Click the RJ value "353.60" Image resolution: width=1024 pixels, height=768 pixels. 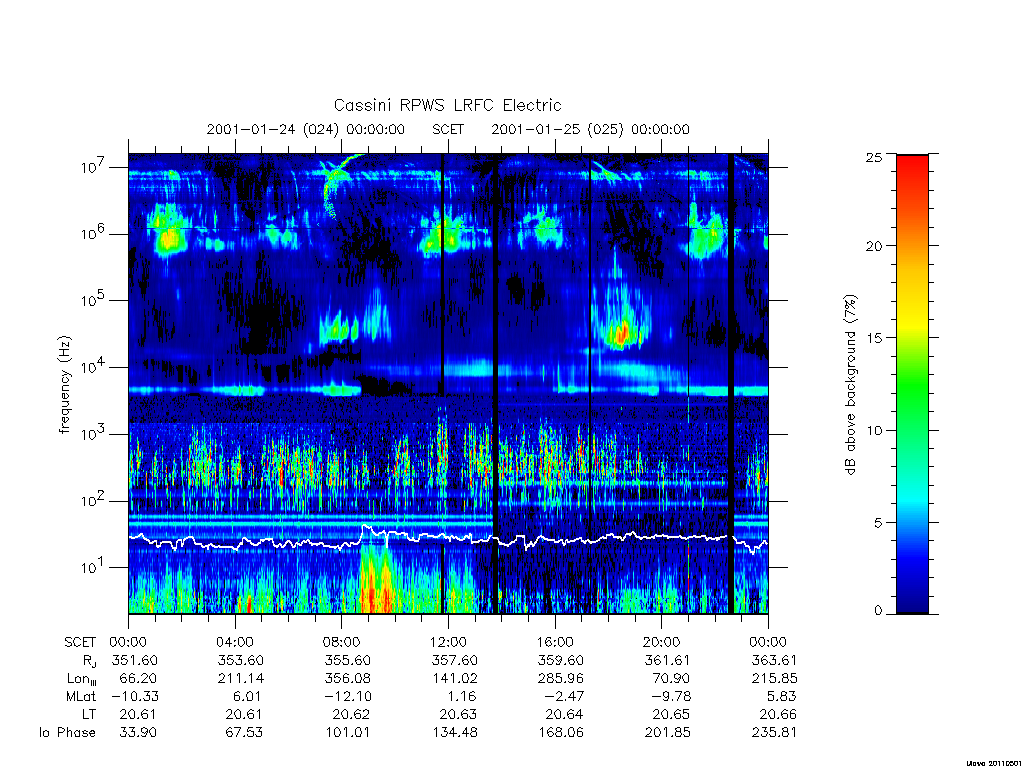point(240,660)
